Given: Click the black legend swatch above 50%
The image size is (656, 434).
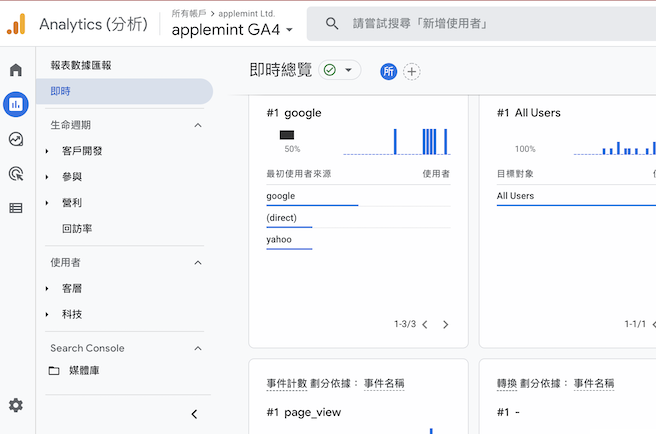Looking at the screenshot, I should point(287,135).
